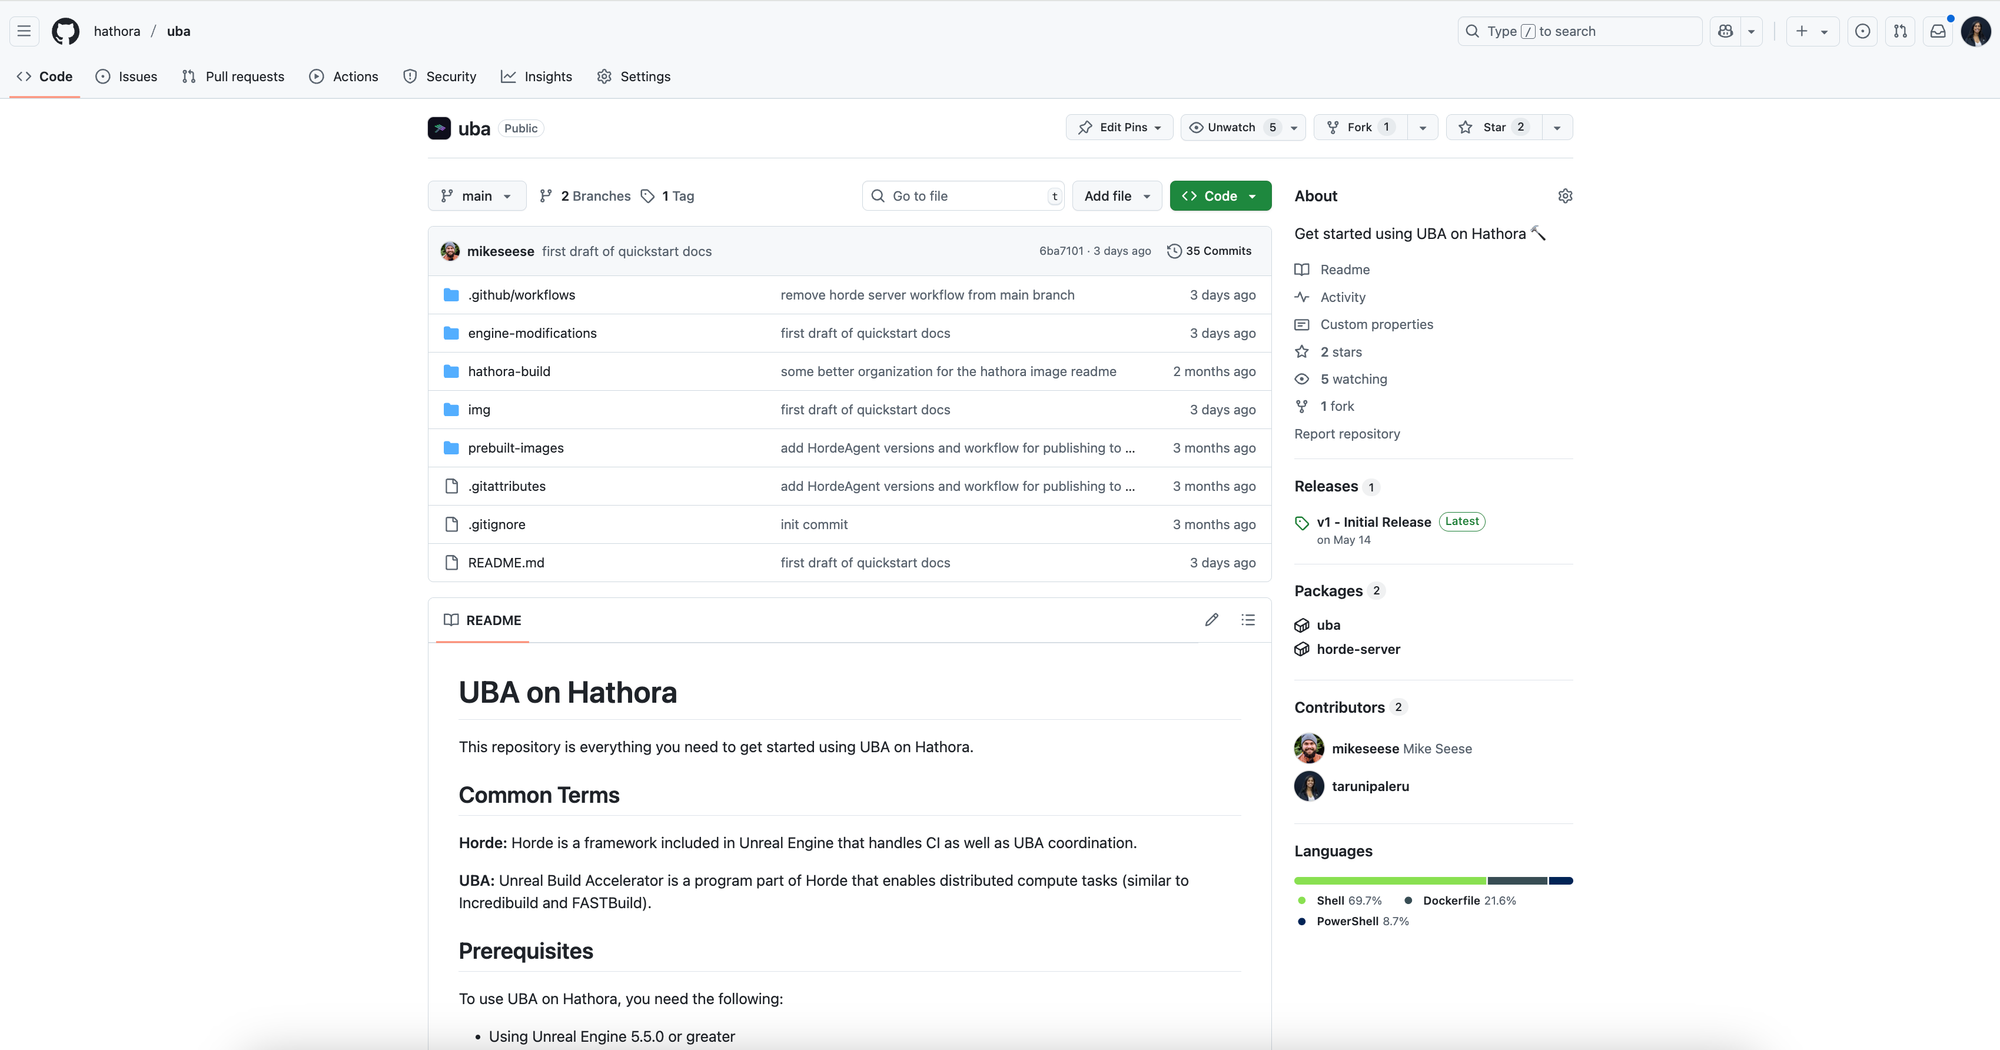Select the Code tab
Screen dimensions: 2000x1050
tap(45, 76)
